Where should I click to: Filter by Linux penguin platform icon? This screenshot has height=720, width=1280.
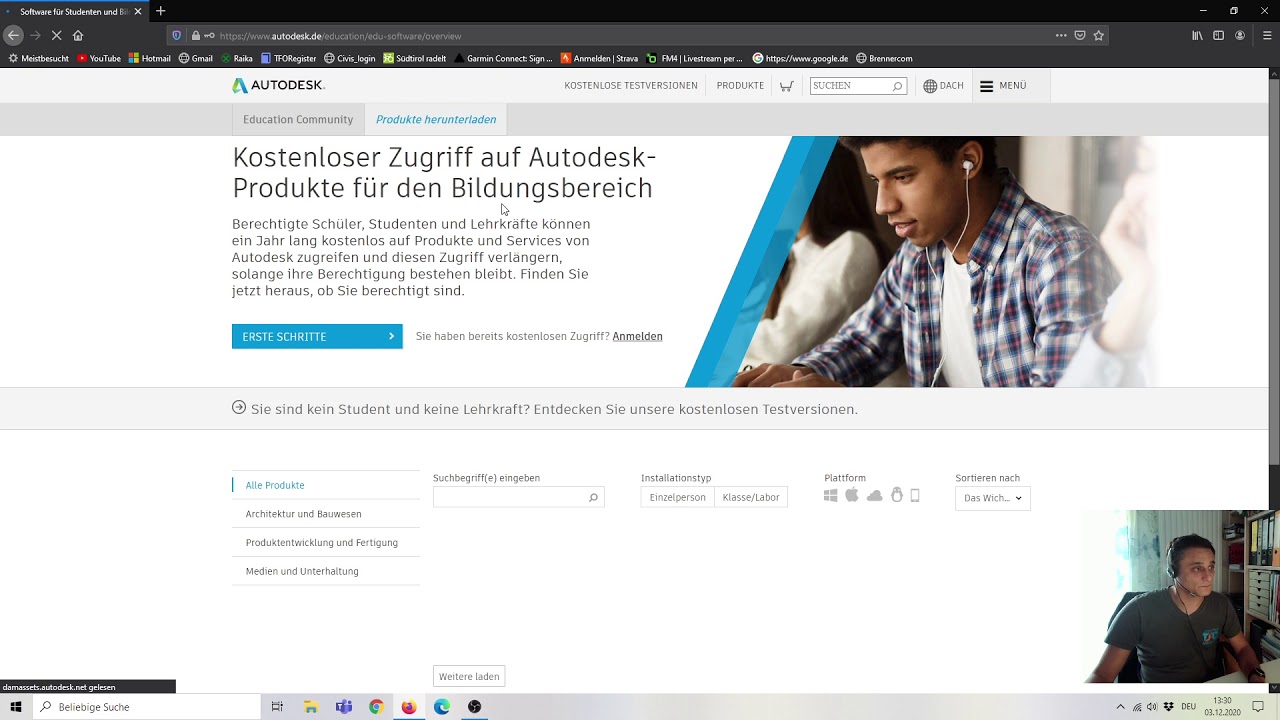click(x=897, y=495)
